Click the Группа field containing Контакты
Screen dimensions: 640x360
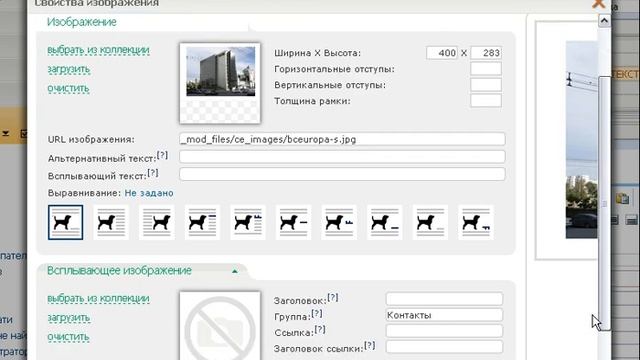pyautogui.click(x=444, y=315)
